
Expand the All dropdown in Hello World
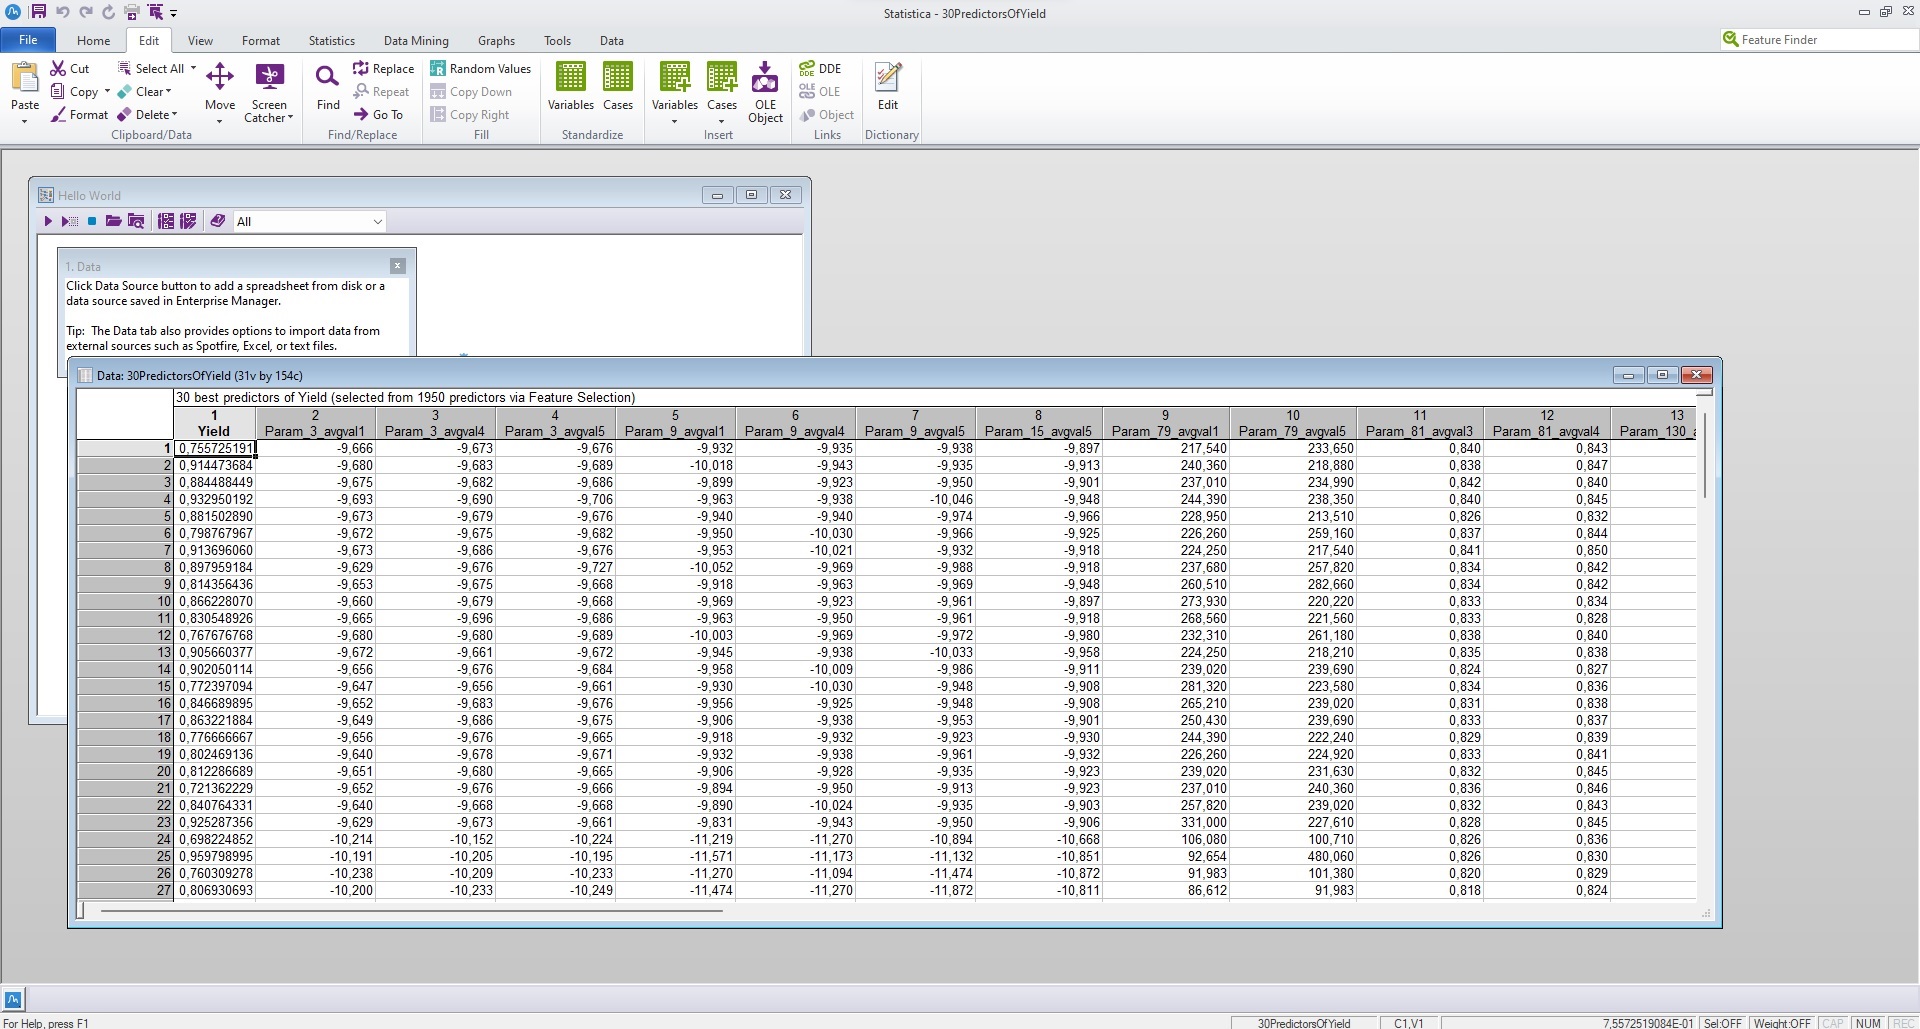click(377, 222)
